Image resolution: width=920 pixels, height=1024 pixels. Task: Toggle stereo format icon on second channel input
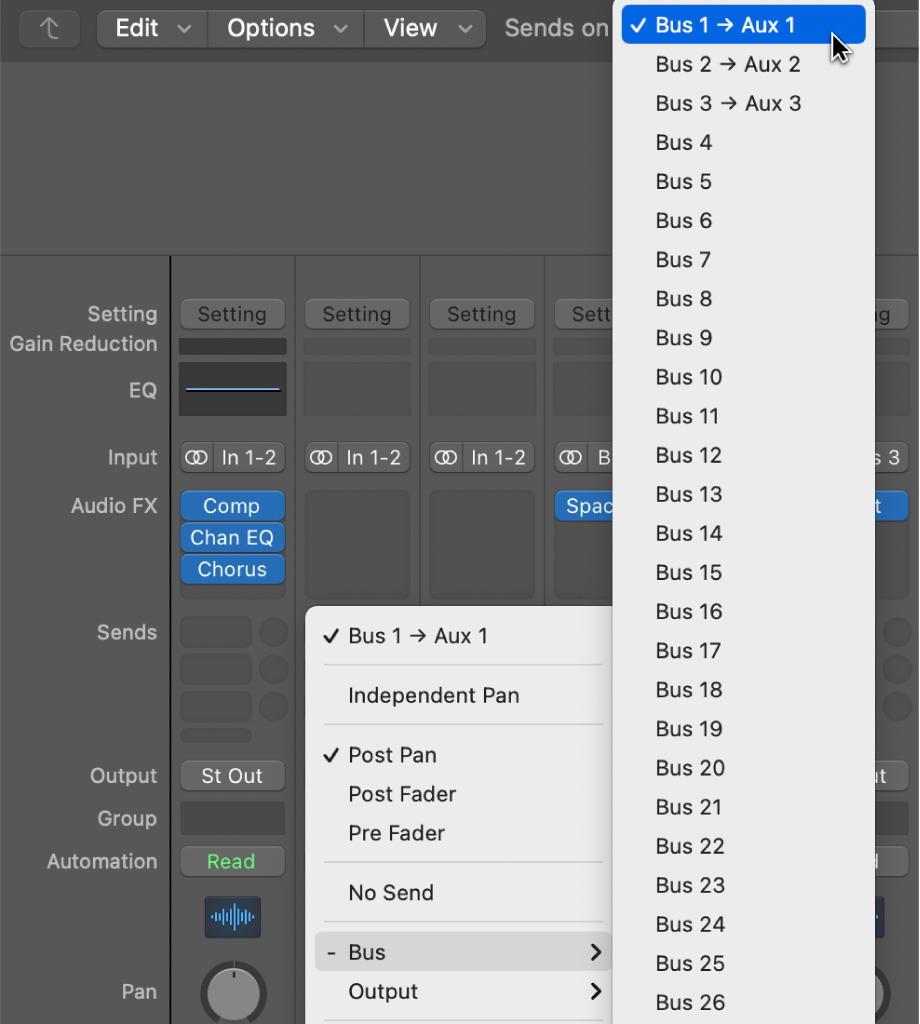tap(321, 457)
